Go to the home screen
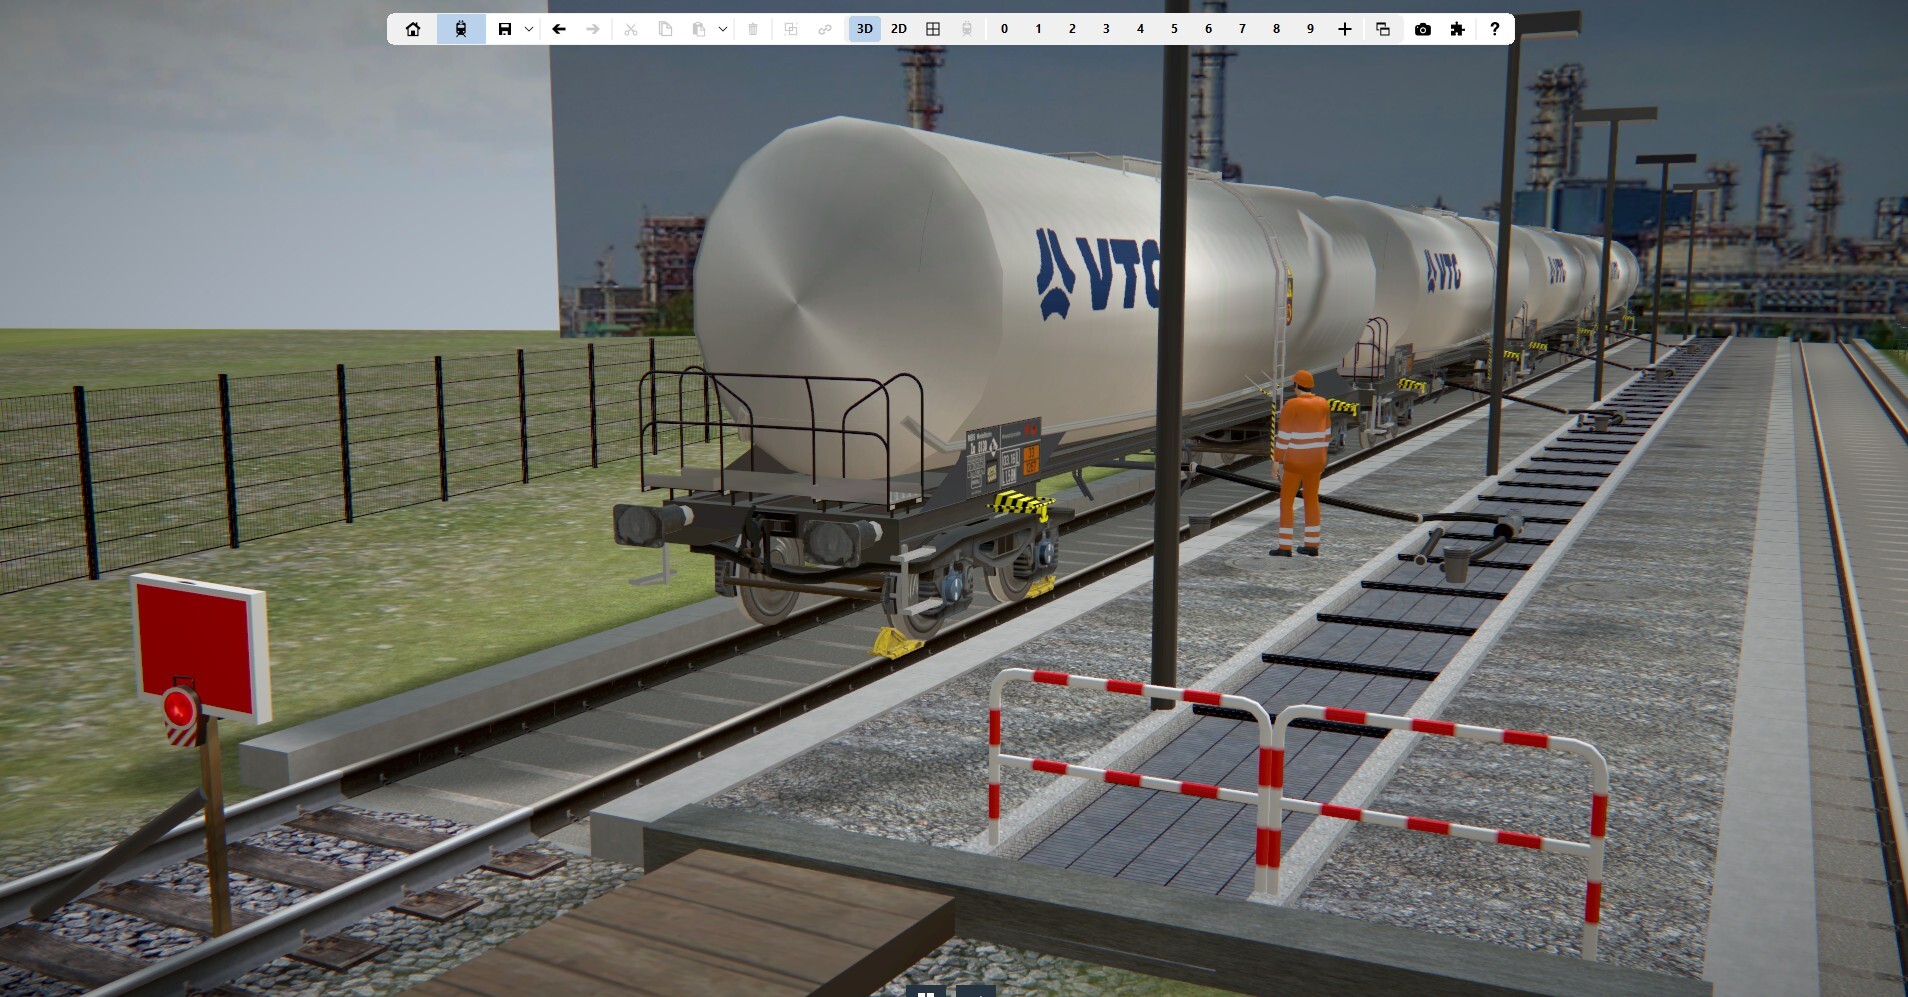Viewport: 1908px width, 997px height. (x=413, y=29)
